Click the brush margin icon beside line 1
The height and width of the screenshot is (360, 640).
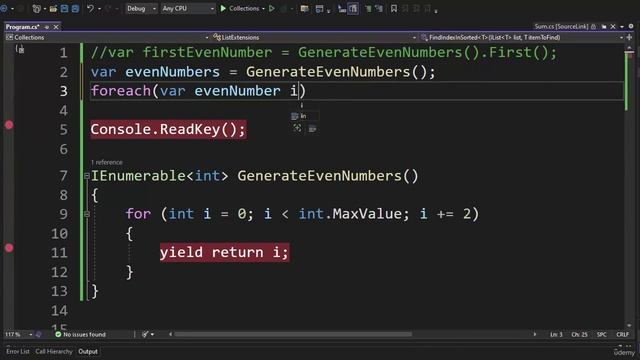click(20, 49)
